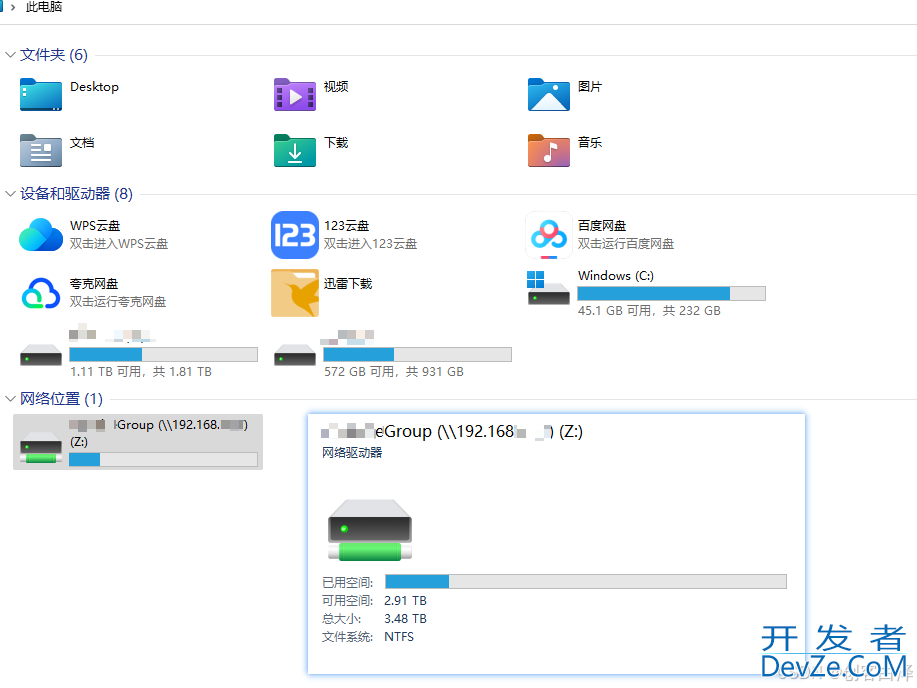This screenshot has width=917, height=688.
Task: Click the 网络位置 (1) group header
Action: click(x=61, y=399)
